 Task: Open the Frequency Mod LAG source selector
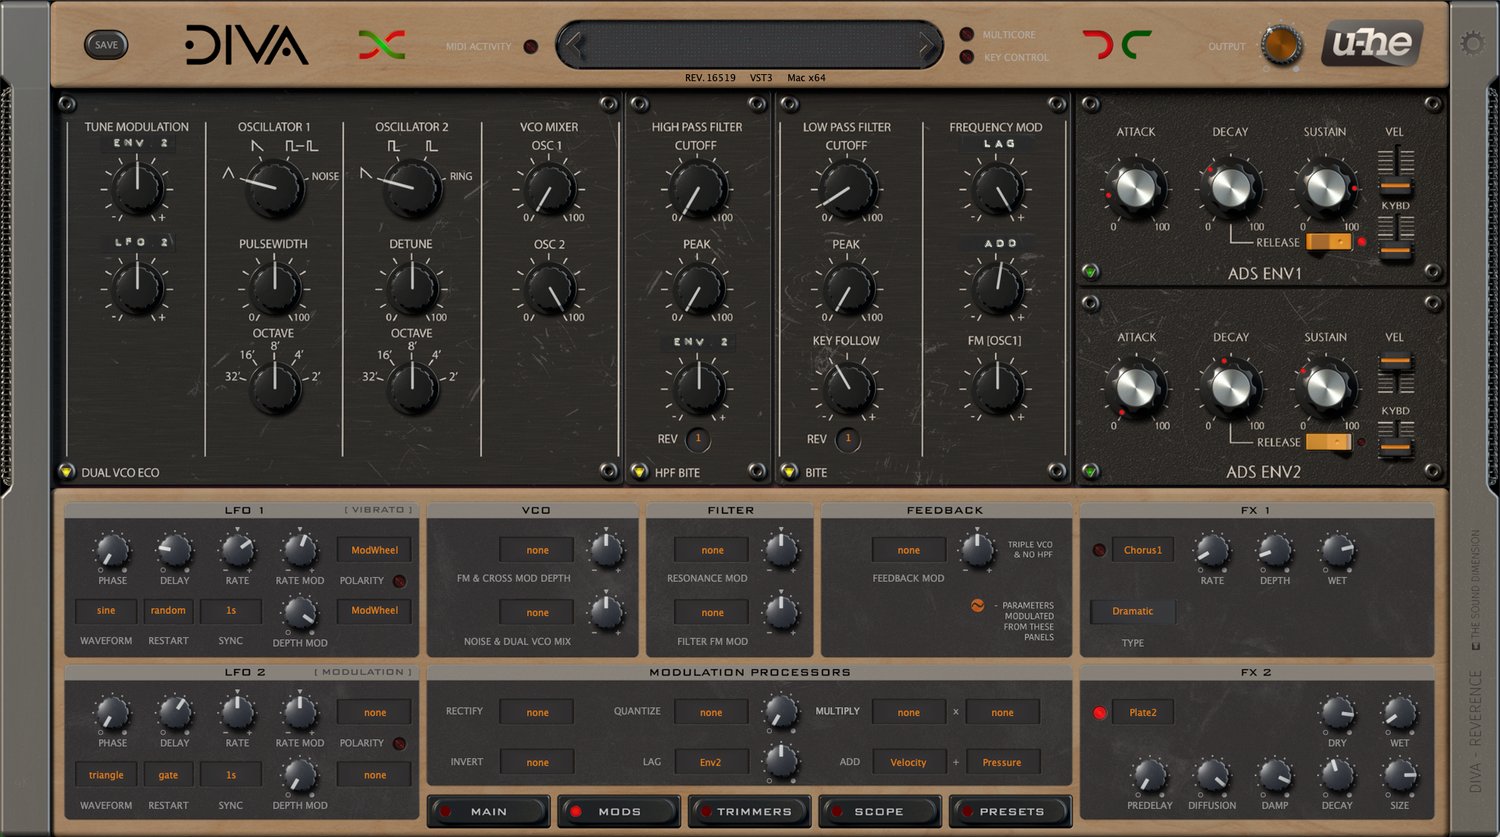999,144
